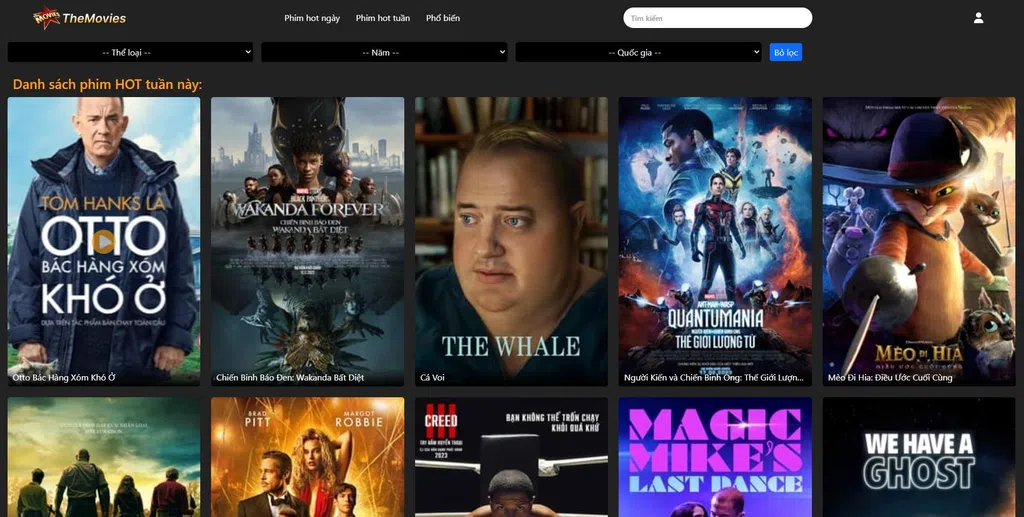The image size is (1024, 517).
Task: Go to Phim hot tuần
Action: pos(383,18)
